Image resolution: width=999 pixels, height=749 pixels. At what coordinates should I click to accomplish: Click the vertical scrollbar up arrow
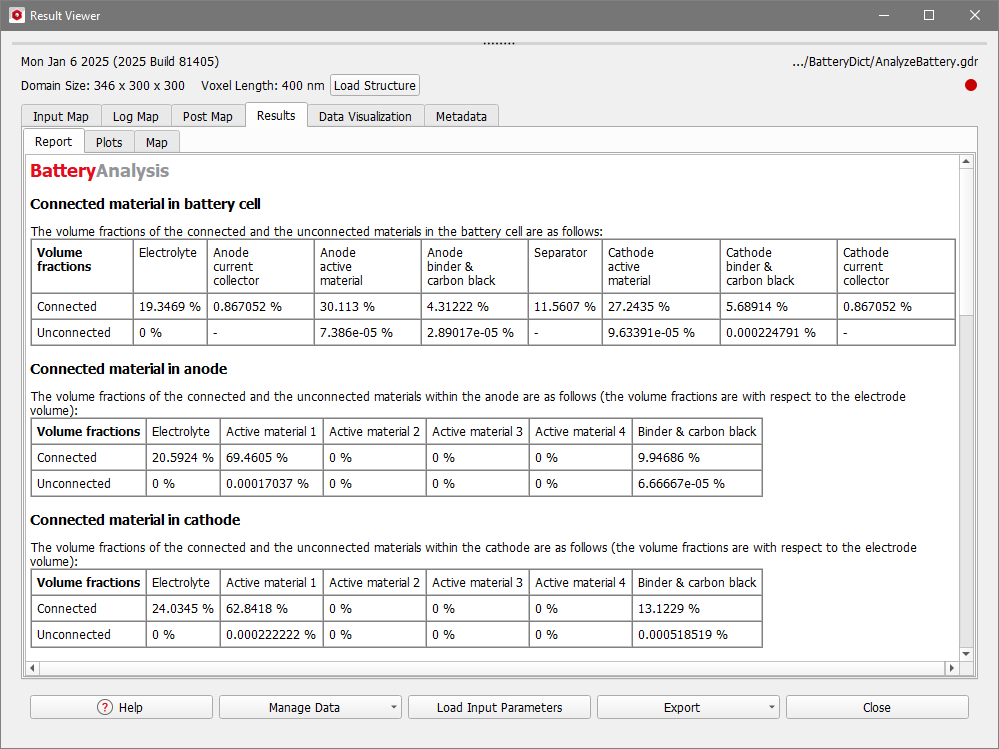click(967, 162)
